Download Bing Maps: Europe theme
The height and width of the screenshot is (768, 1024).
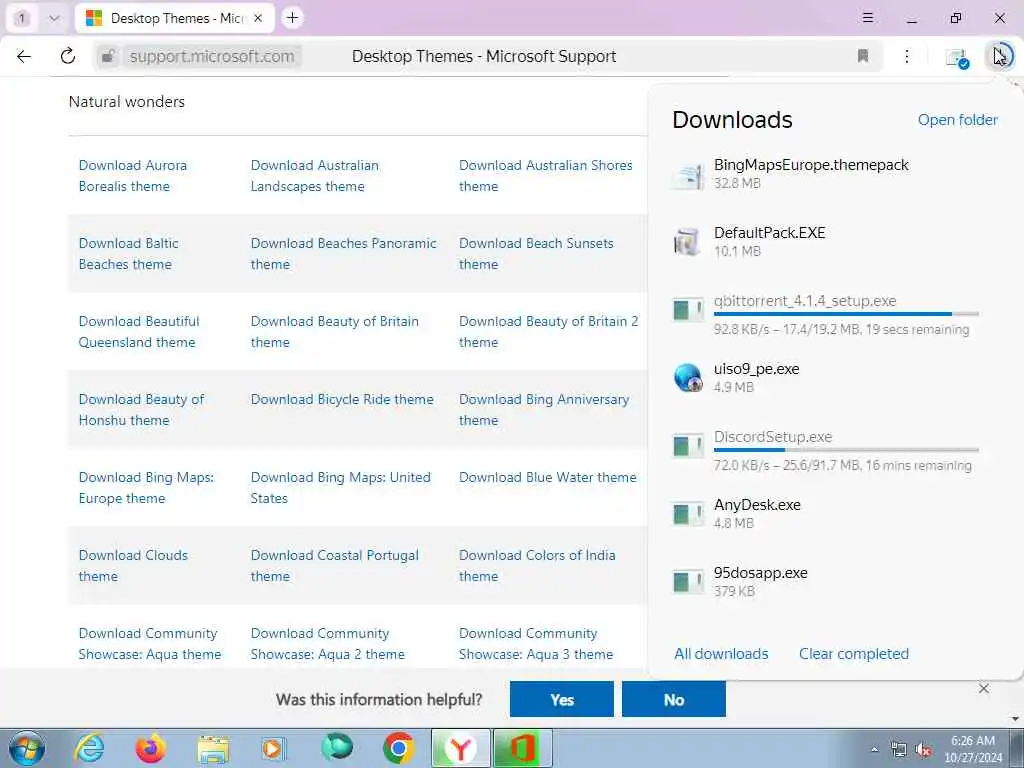point(146,487)
